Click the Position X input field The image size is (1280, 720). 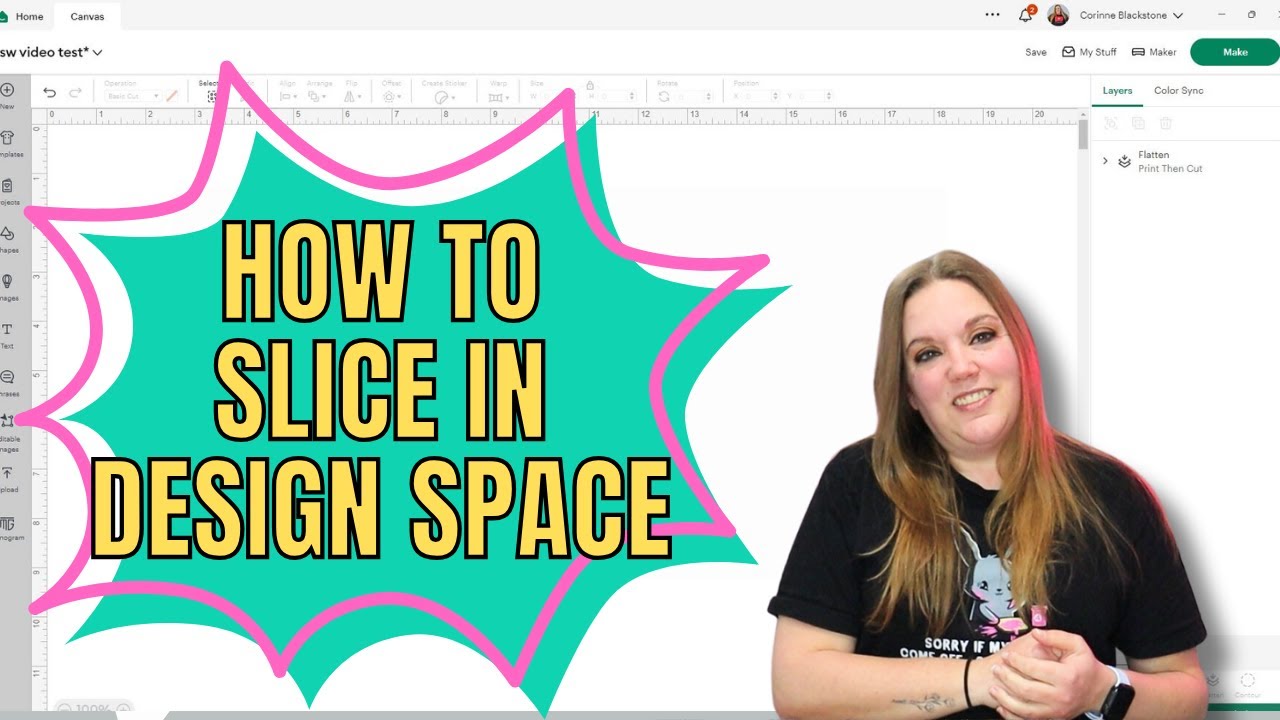[762, 96]
